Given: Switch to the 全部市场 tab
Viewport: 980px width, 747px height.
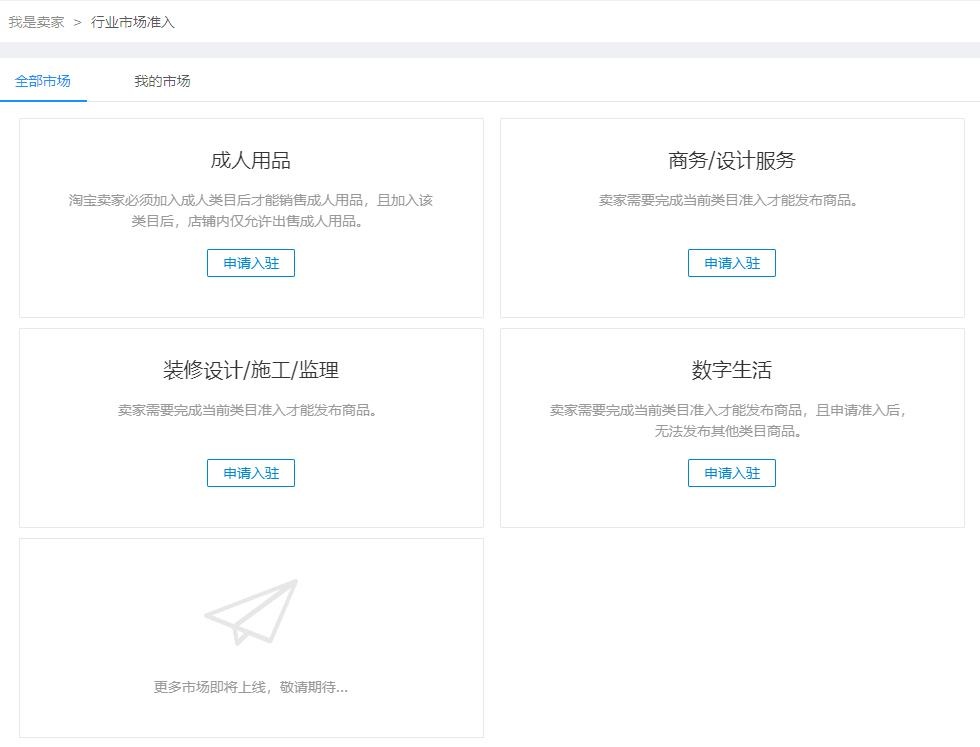Looking at the screenshot, I should tap(42, 81).
